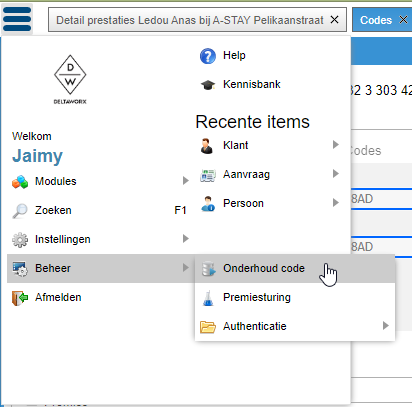The height and width of the screenshot is (407, 412).
Task: Expand the Klant recent items arrow
Action: pyautogui.click(x=336, y=144)
